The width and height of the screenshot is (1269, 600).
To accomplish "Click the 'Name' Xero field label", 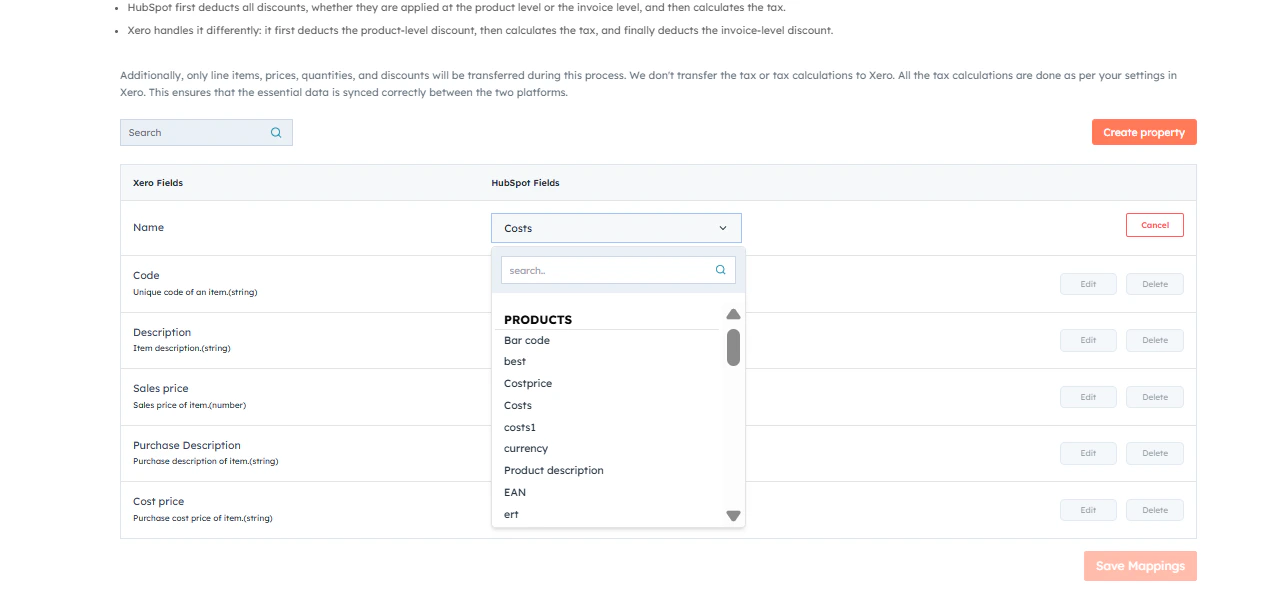I will point(148,227).
